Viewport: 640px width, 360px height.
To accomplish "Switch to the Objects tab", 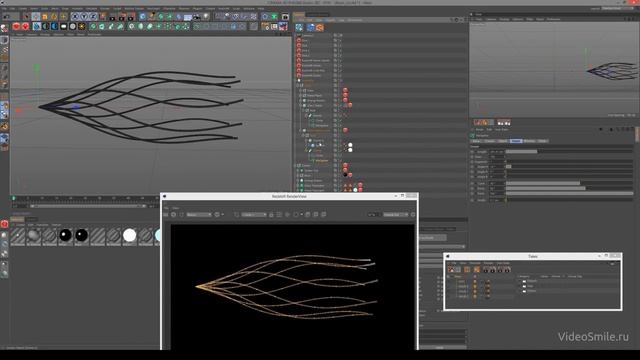I will pyautogui.click(x=299, y=15).
